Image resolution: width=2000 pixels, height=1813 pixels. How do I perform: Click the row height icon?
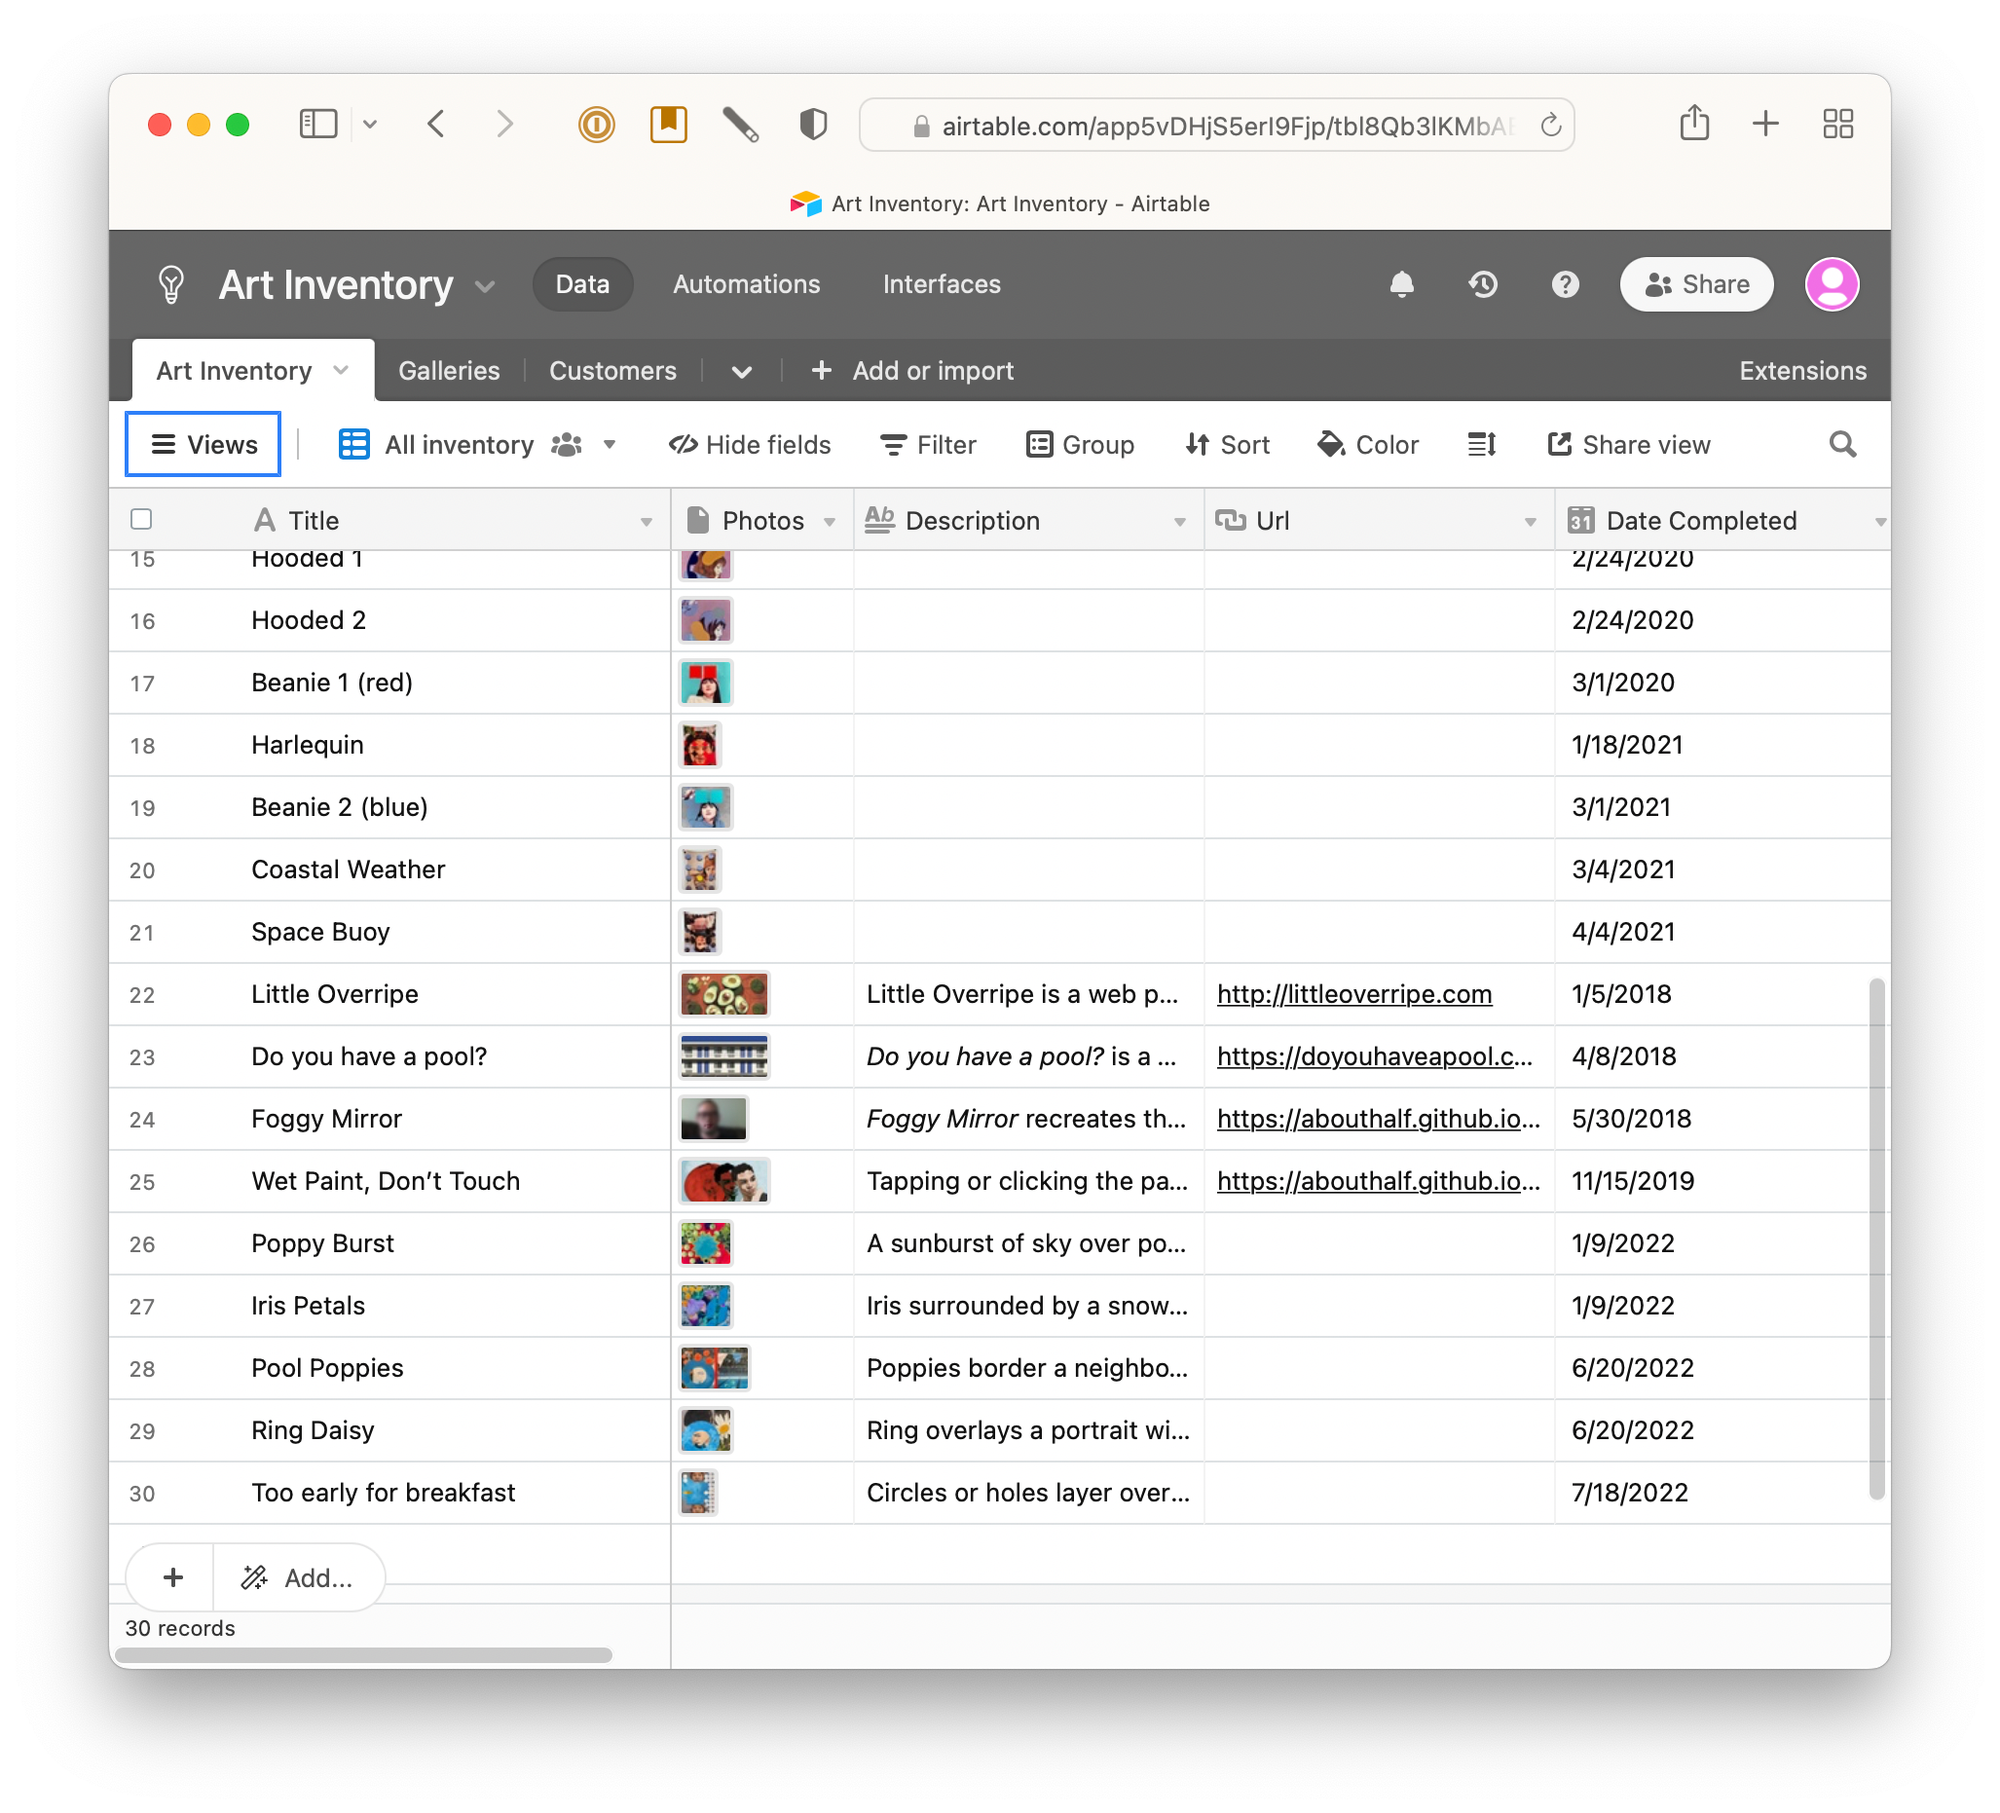point(1481,445)
